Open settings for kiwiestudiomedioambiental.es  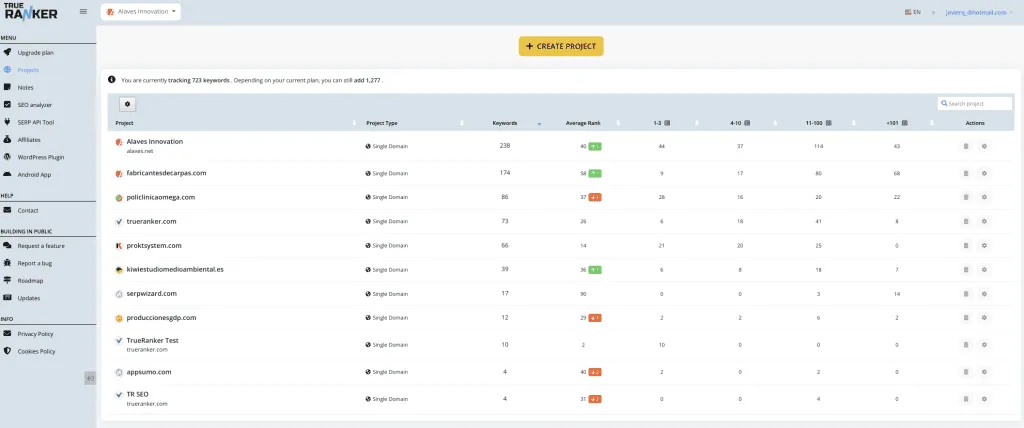pyautogui.click(x=984, y=269)
